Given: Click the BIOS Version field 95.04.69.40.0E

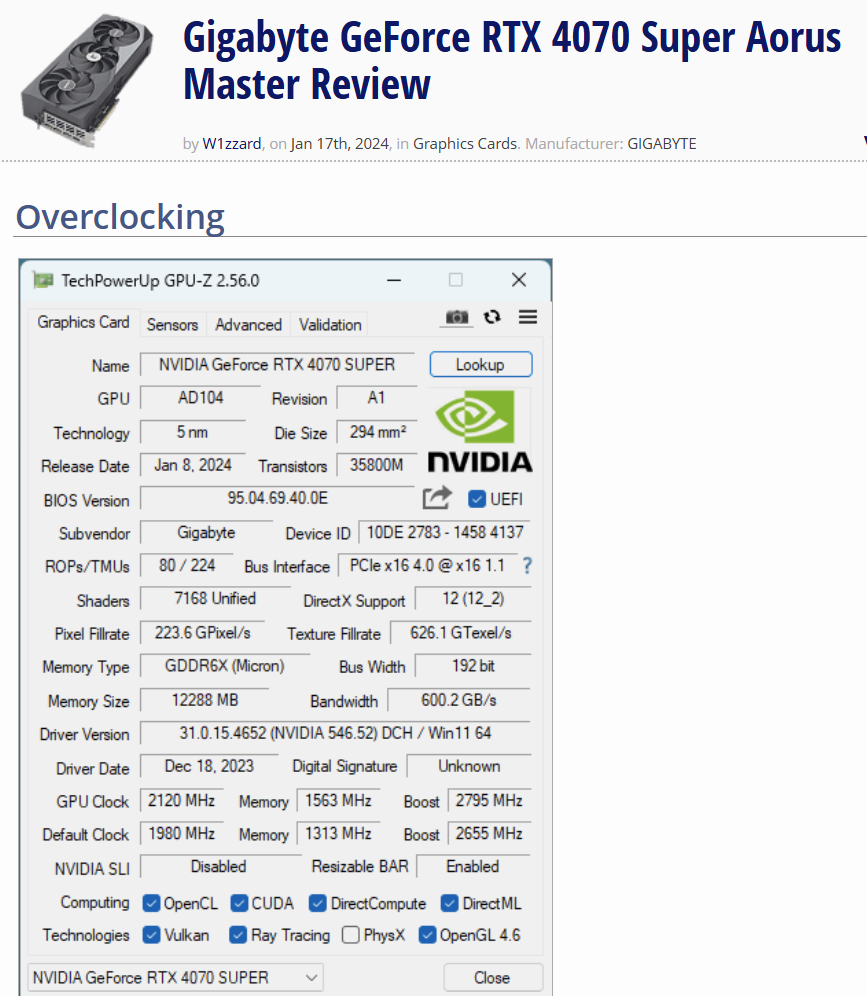Looking at the screenshot, I should (x=278, y=498).
